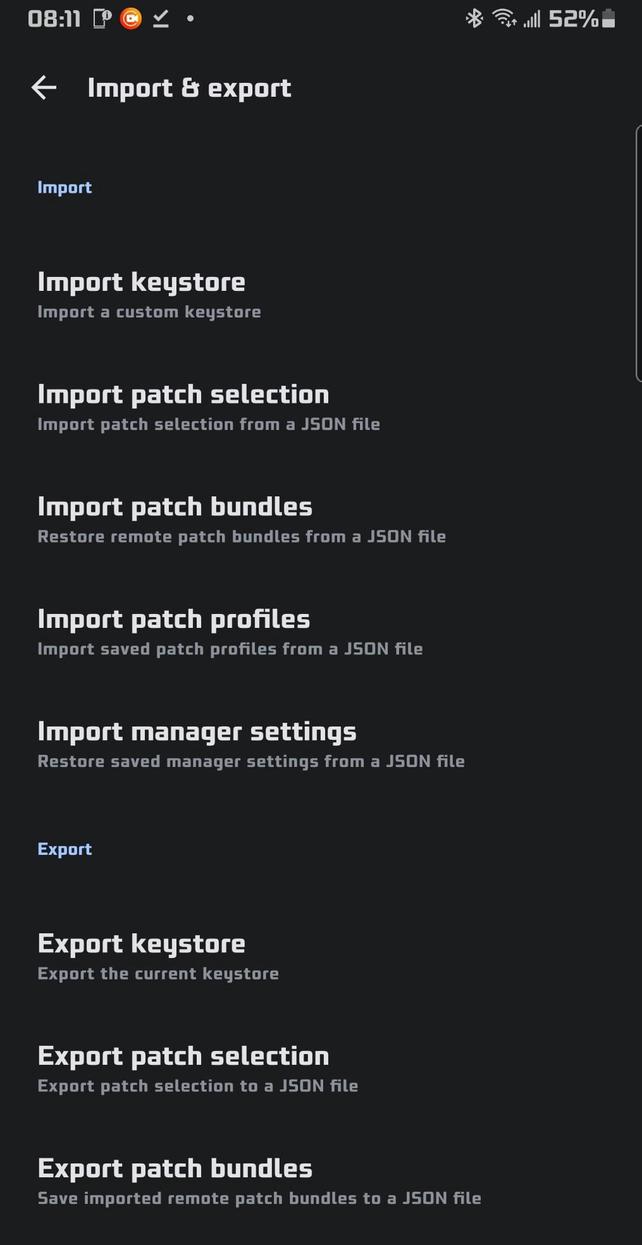Tap the Import section header
The width and height of the screenshot is (642, 1245).
[65, 187]
